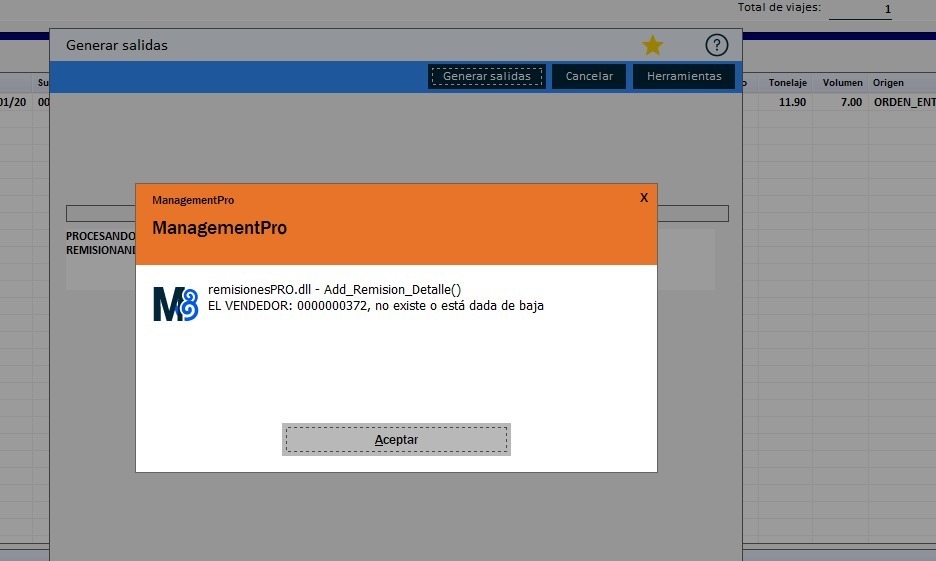Select the Volumen column header
The image size is (936, 561).
coord(842,83)
